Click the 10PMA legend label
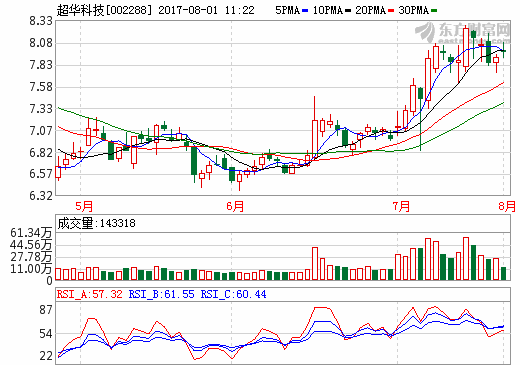Screen dimensions: 520x365 tap(328, 10)
